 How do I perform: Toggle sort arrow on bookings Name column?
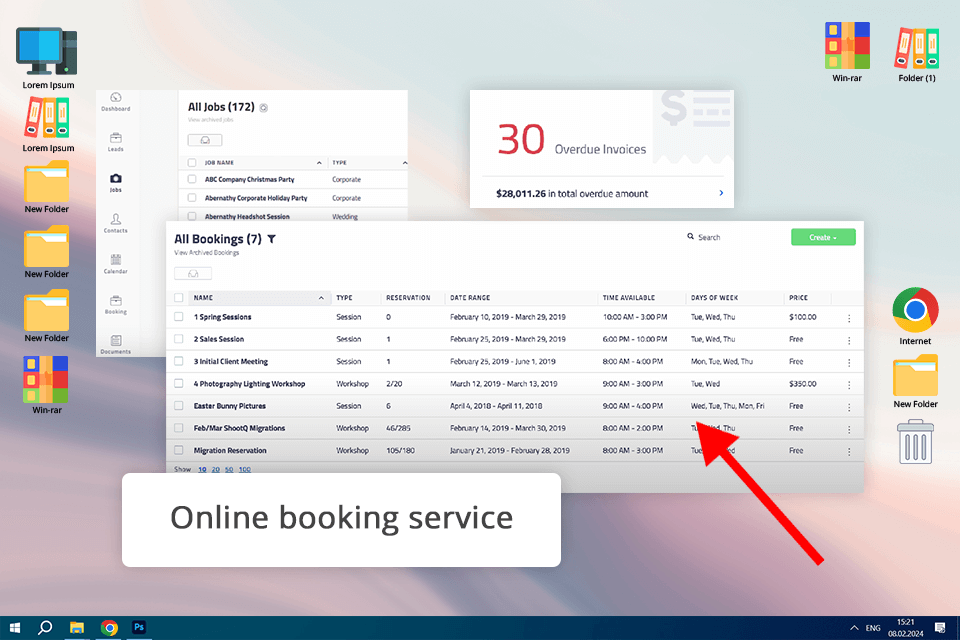click(x=321, y=298)
